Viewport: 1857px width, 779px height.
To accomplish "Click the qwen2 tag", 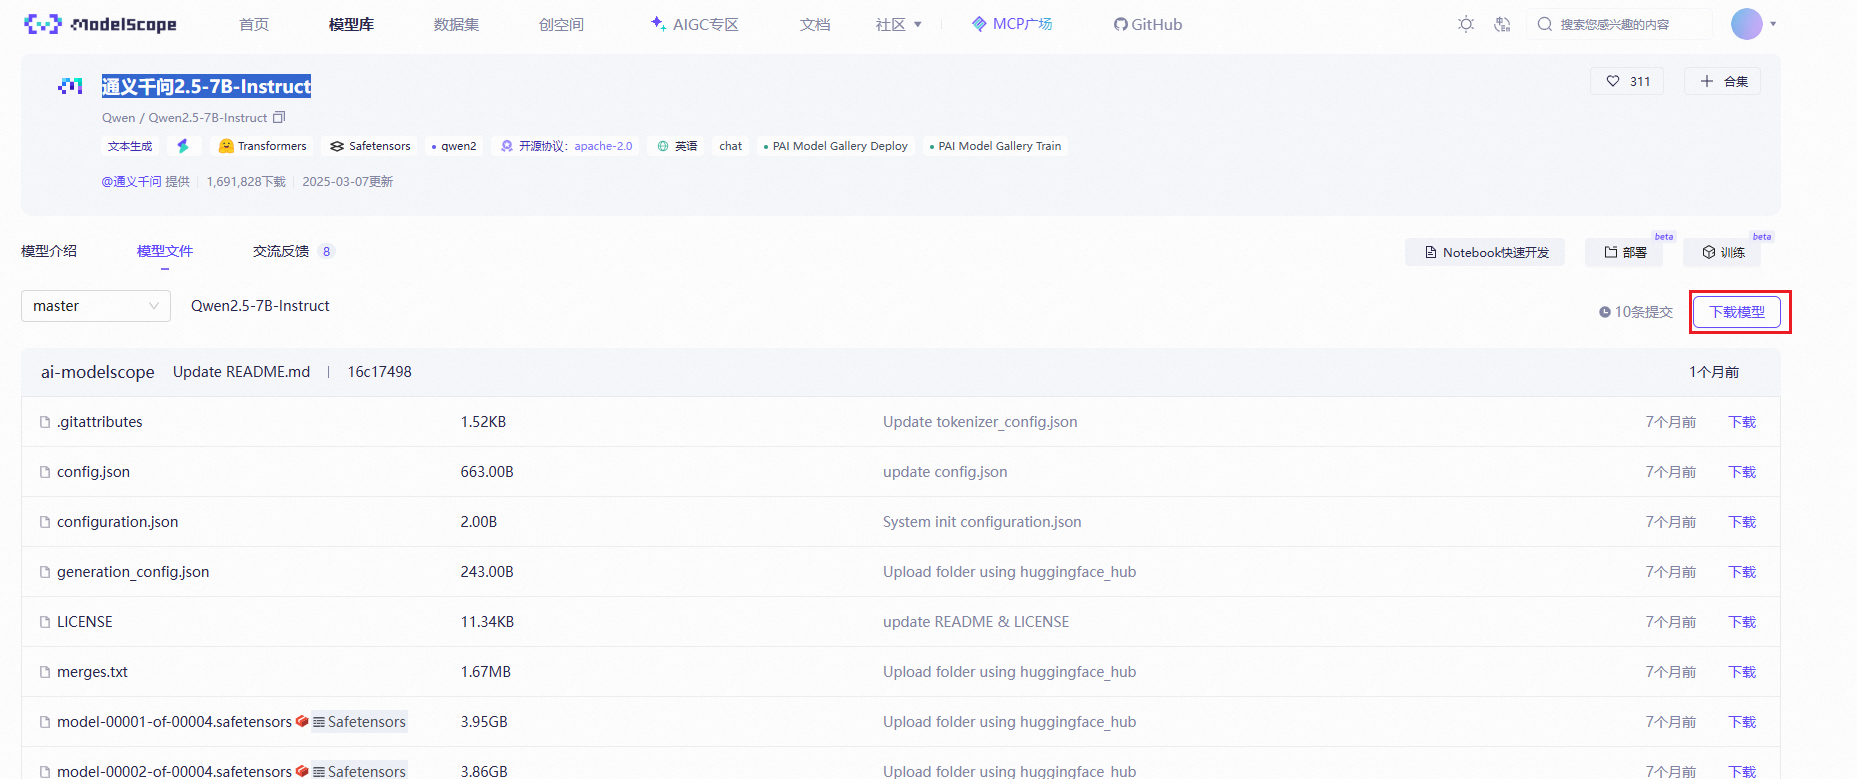I will [454, 146].
